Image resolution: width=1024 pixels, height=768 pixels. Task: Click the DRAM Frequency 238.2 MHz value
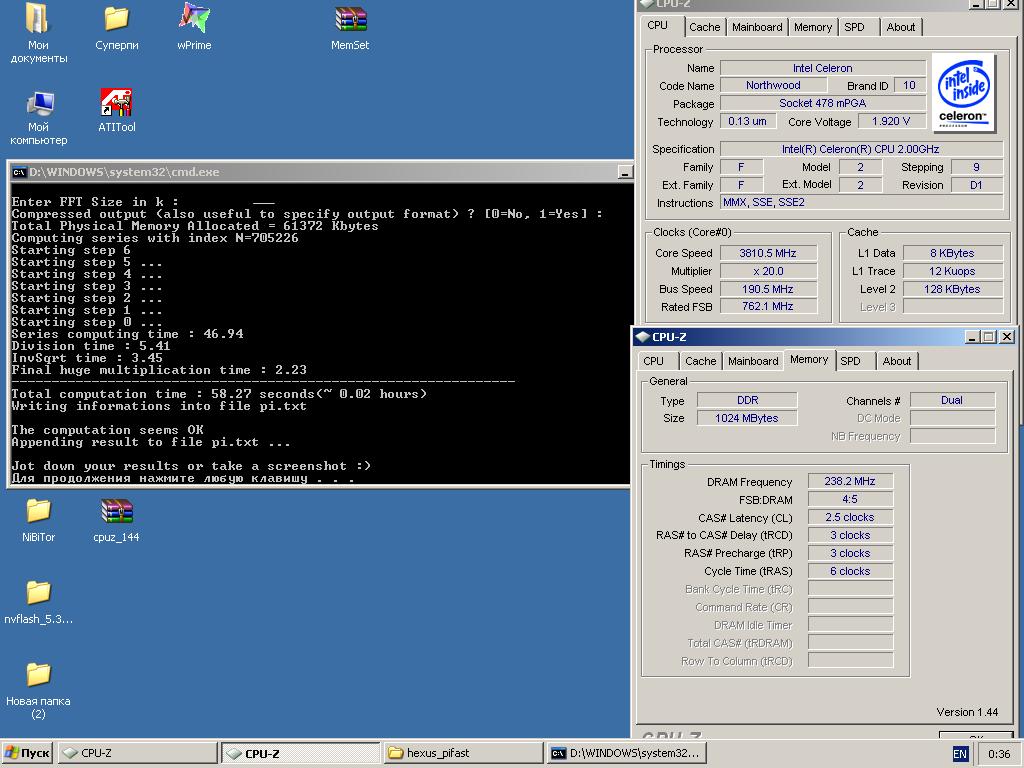[850, 481]
